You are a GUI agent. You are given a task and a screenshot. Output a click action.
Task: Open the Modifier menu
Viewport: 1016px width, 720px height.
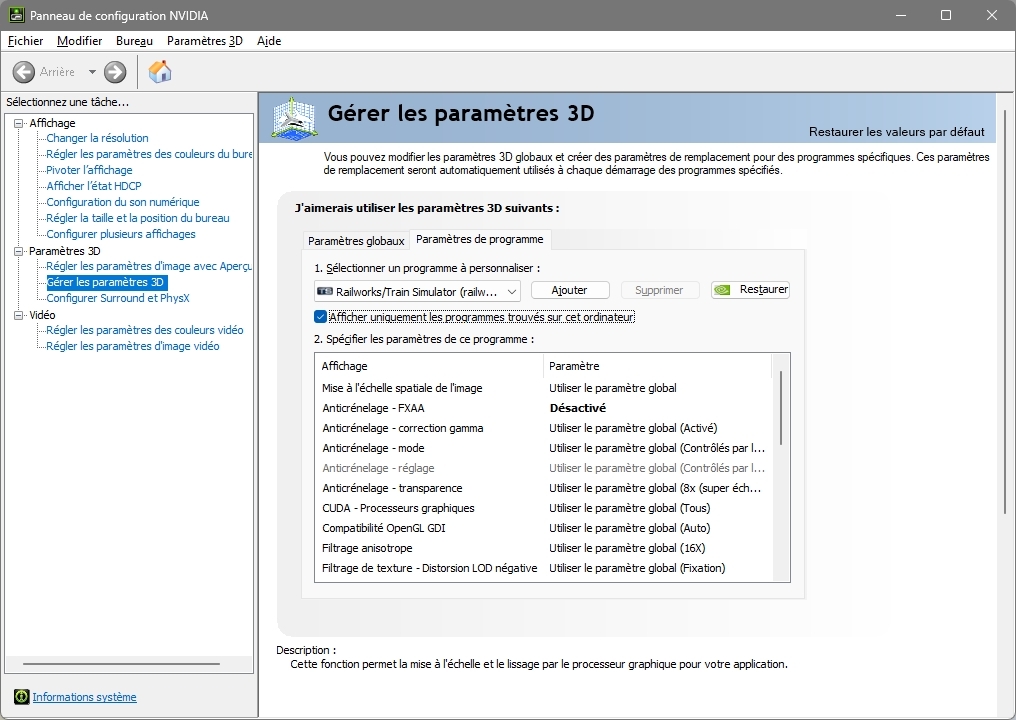point(80,41)
